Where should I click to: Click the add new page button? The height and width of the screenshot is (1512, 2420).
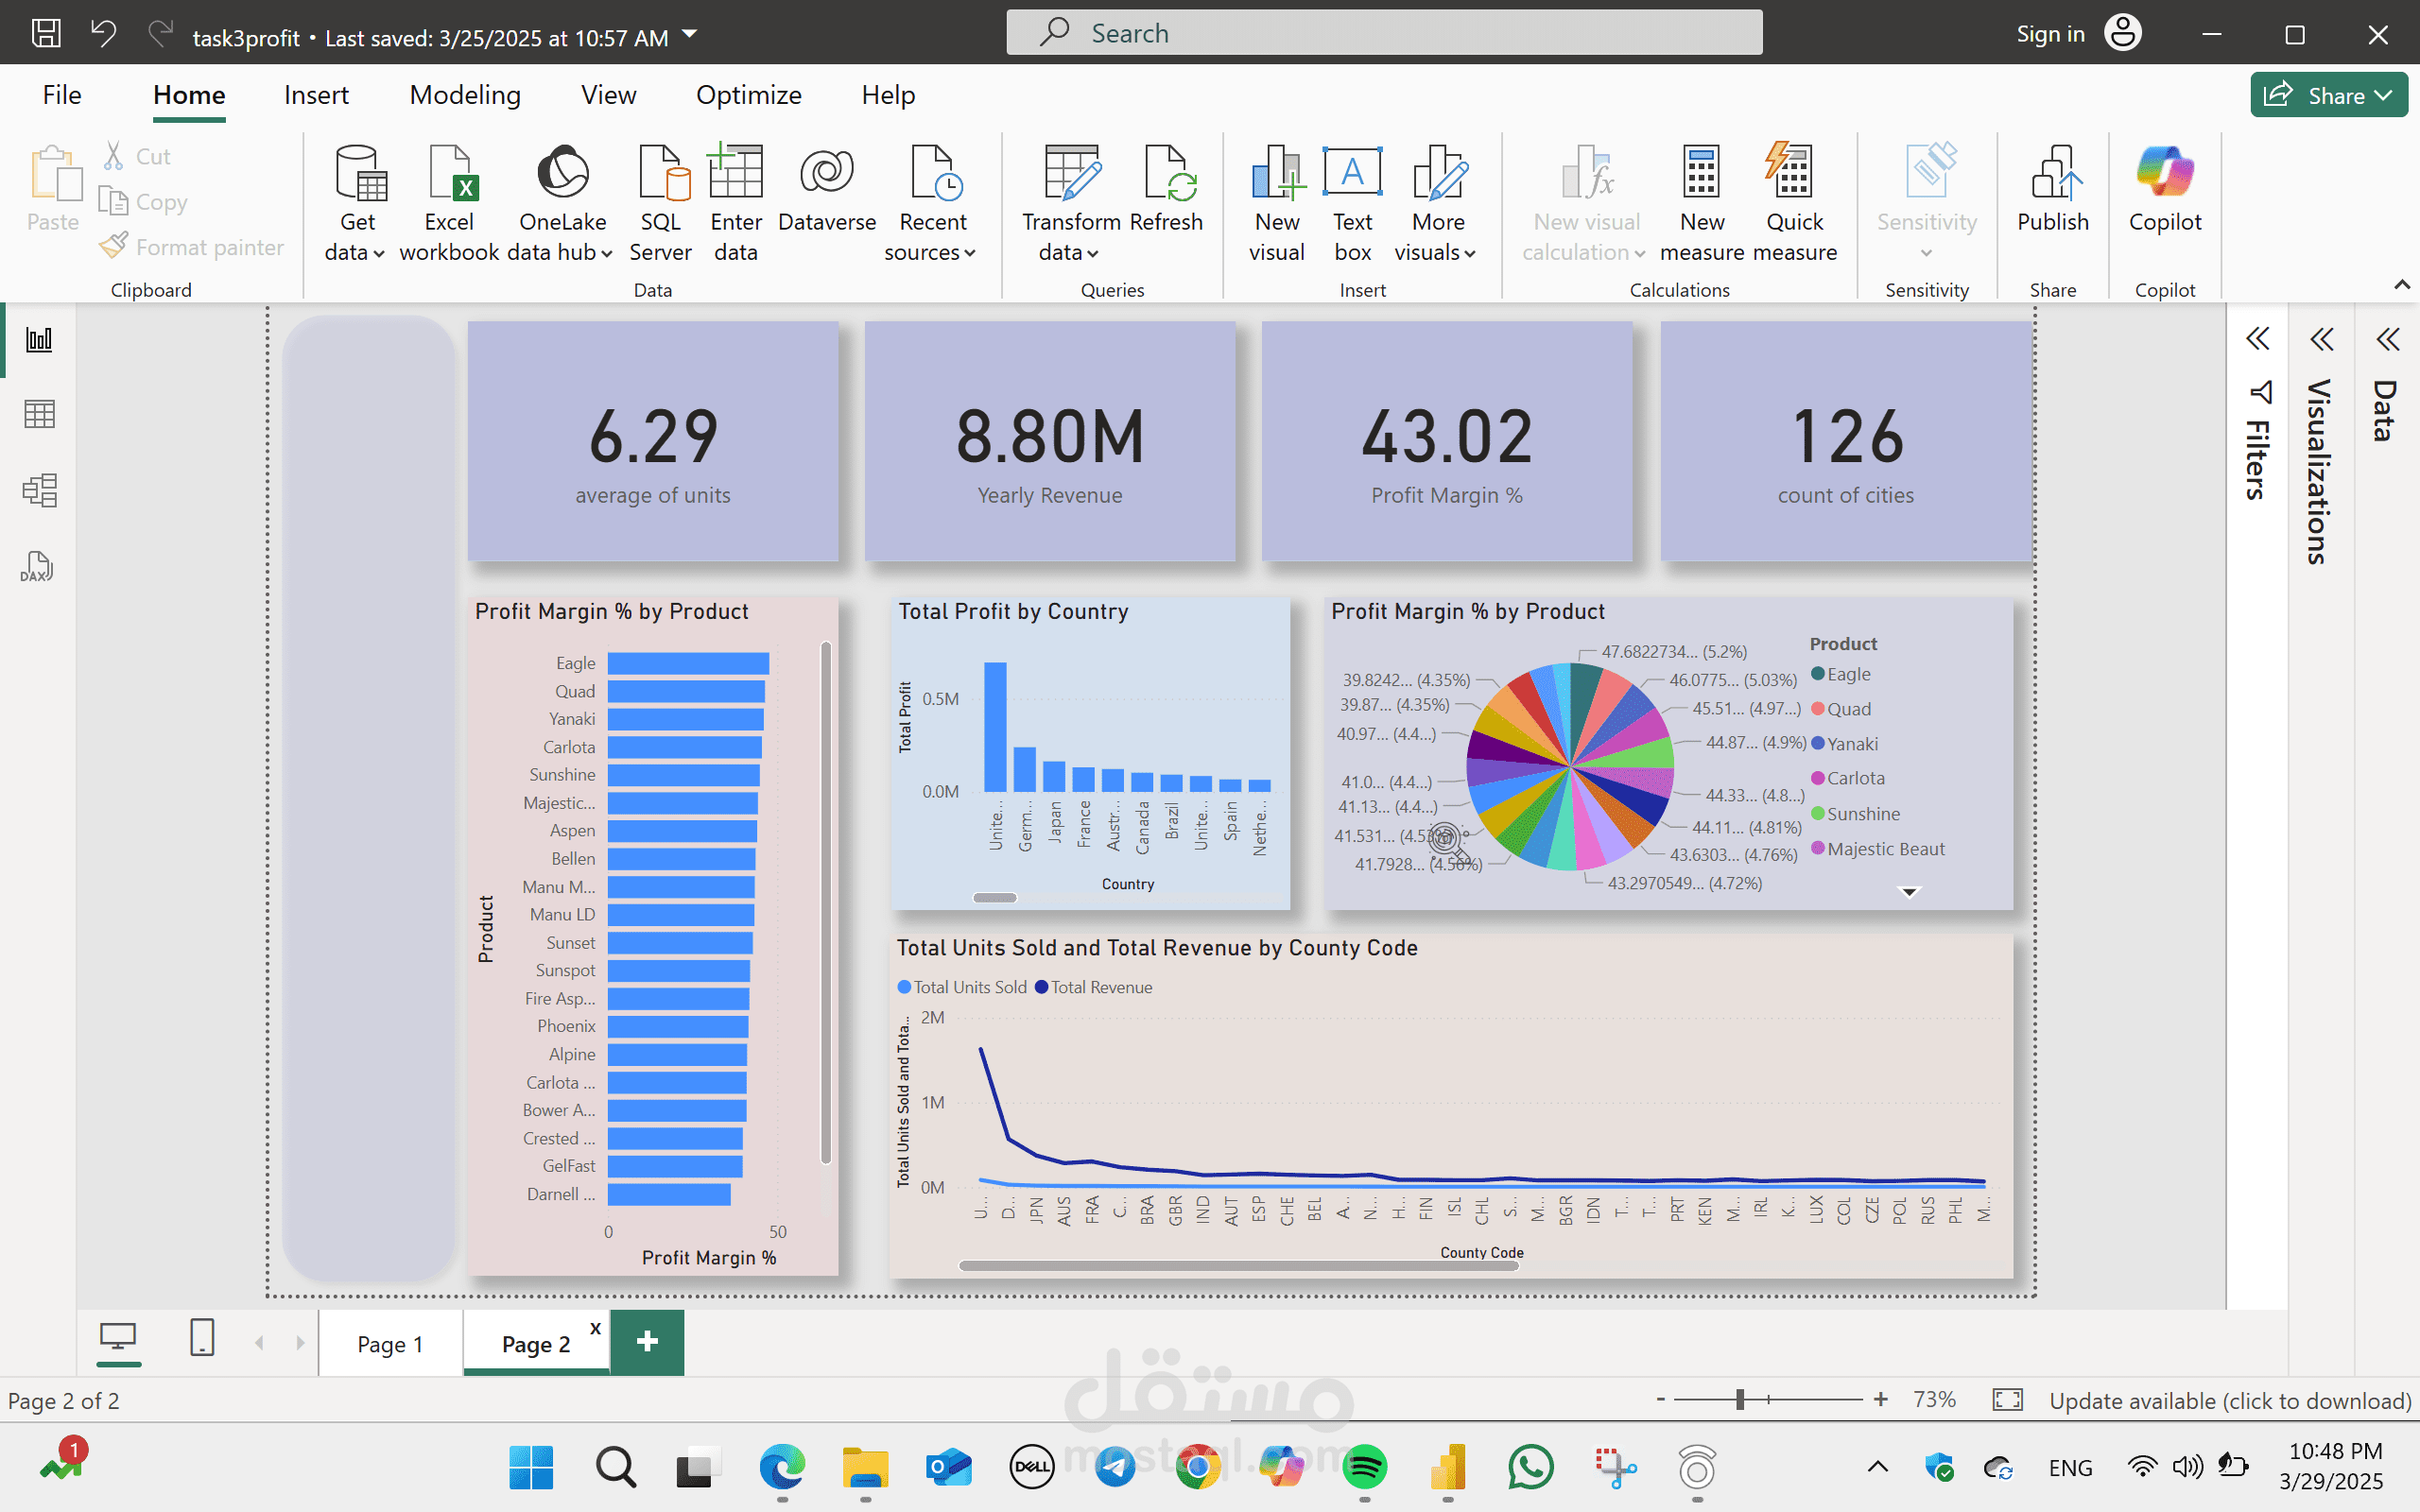(x=647, y=1342)
